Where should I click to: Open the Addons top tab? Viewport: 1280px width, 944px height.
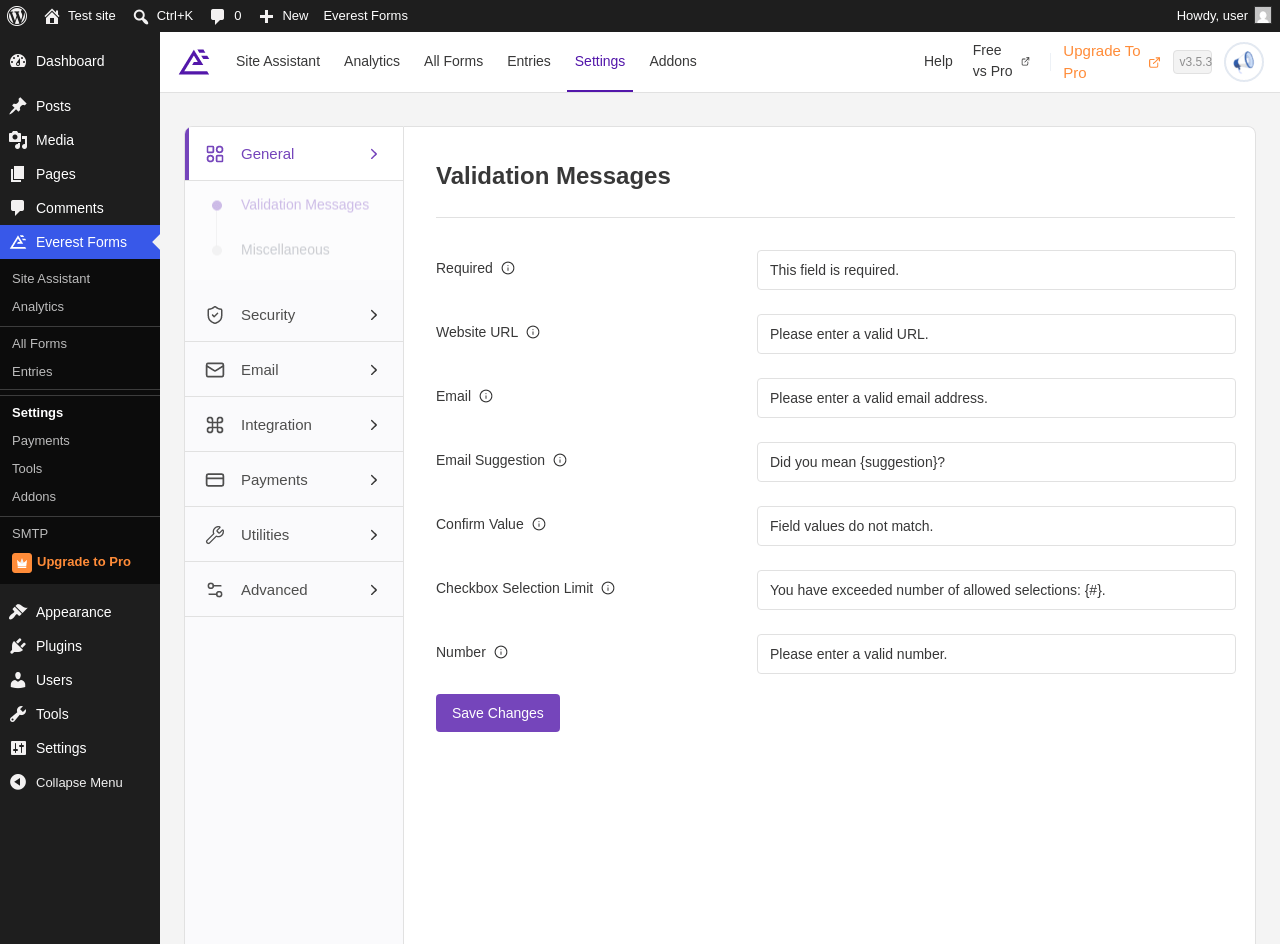[x=673, y=61]
